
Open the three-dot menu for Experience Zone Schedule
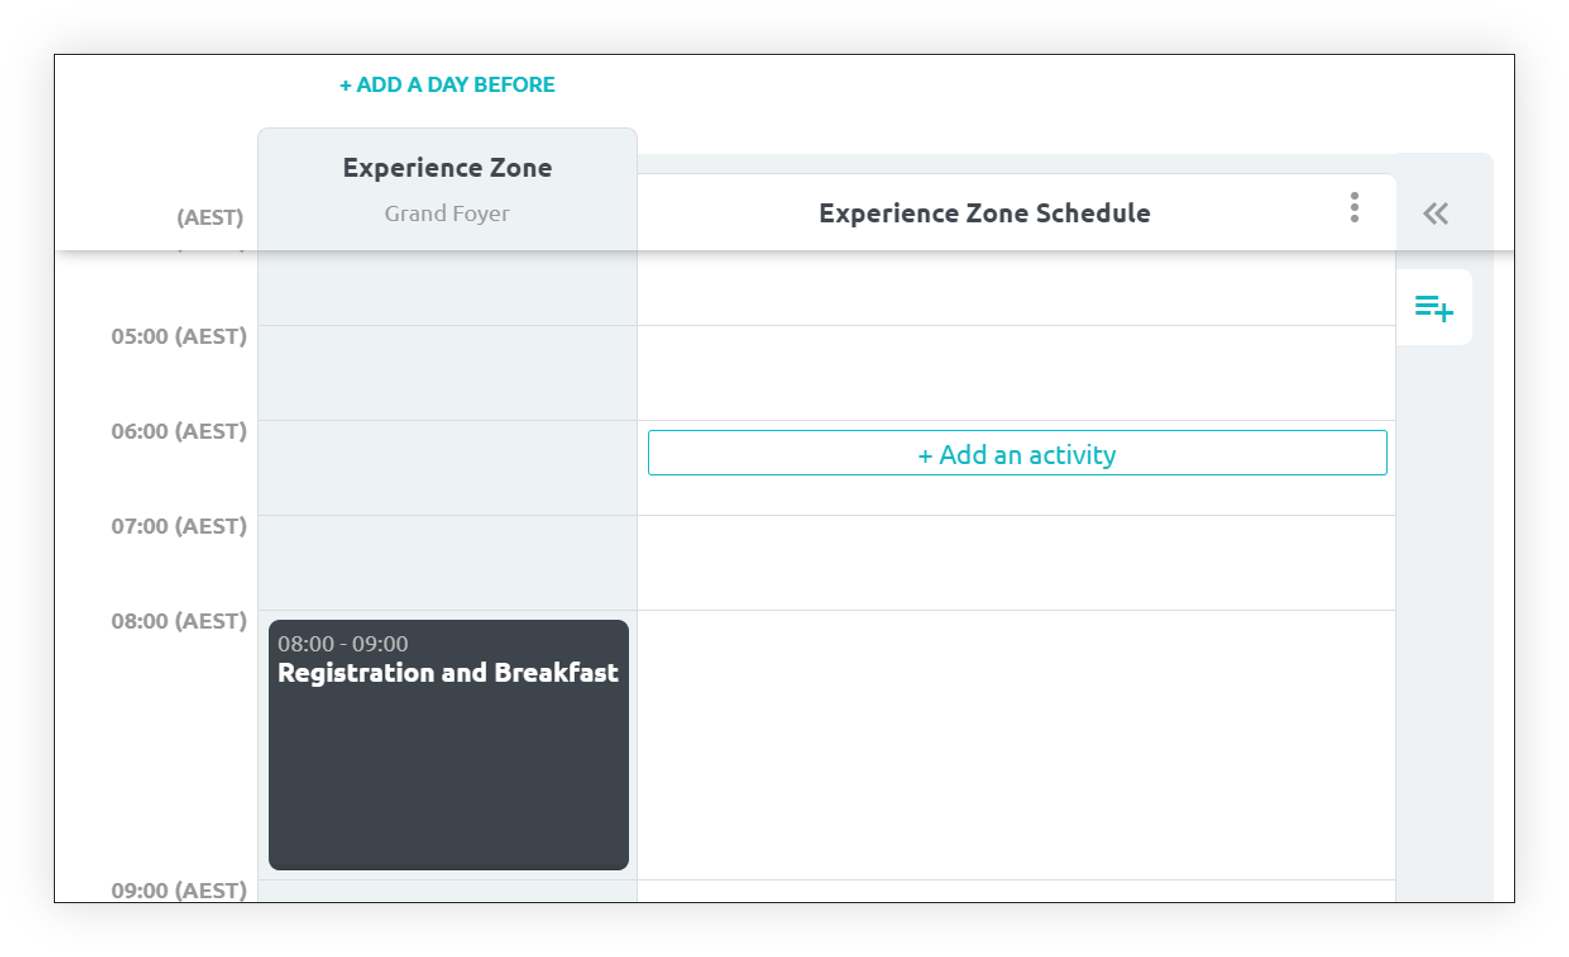pyautogui.click(x=1354, y=208)
